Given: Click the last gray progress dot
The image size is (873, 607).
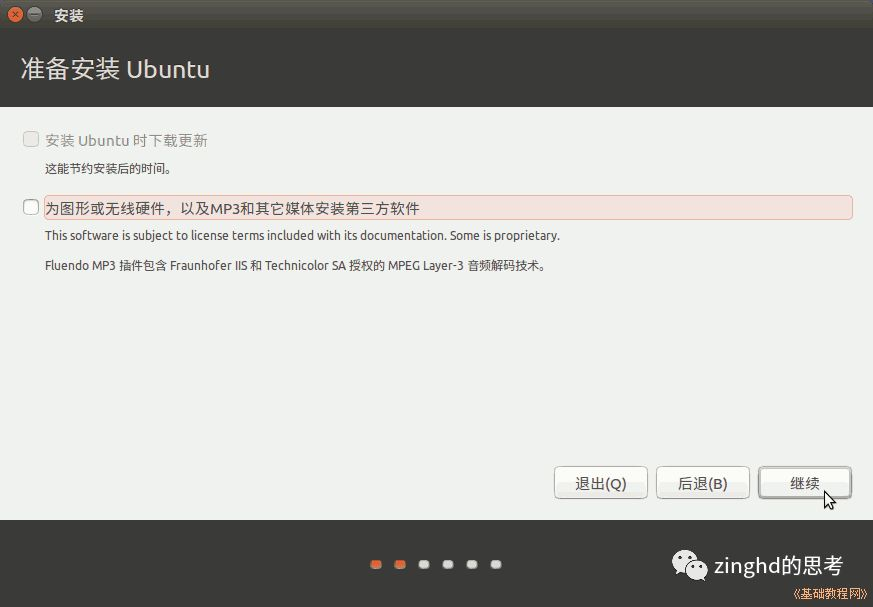Looking at the screenshot, I should tap(496, 565).
